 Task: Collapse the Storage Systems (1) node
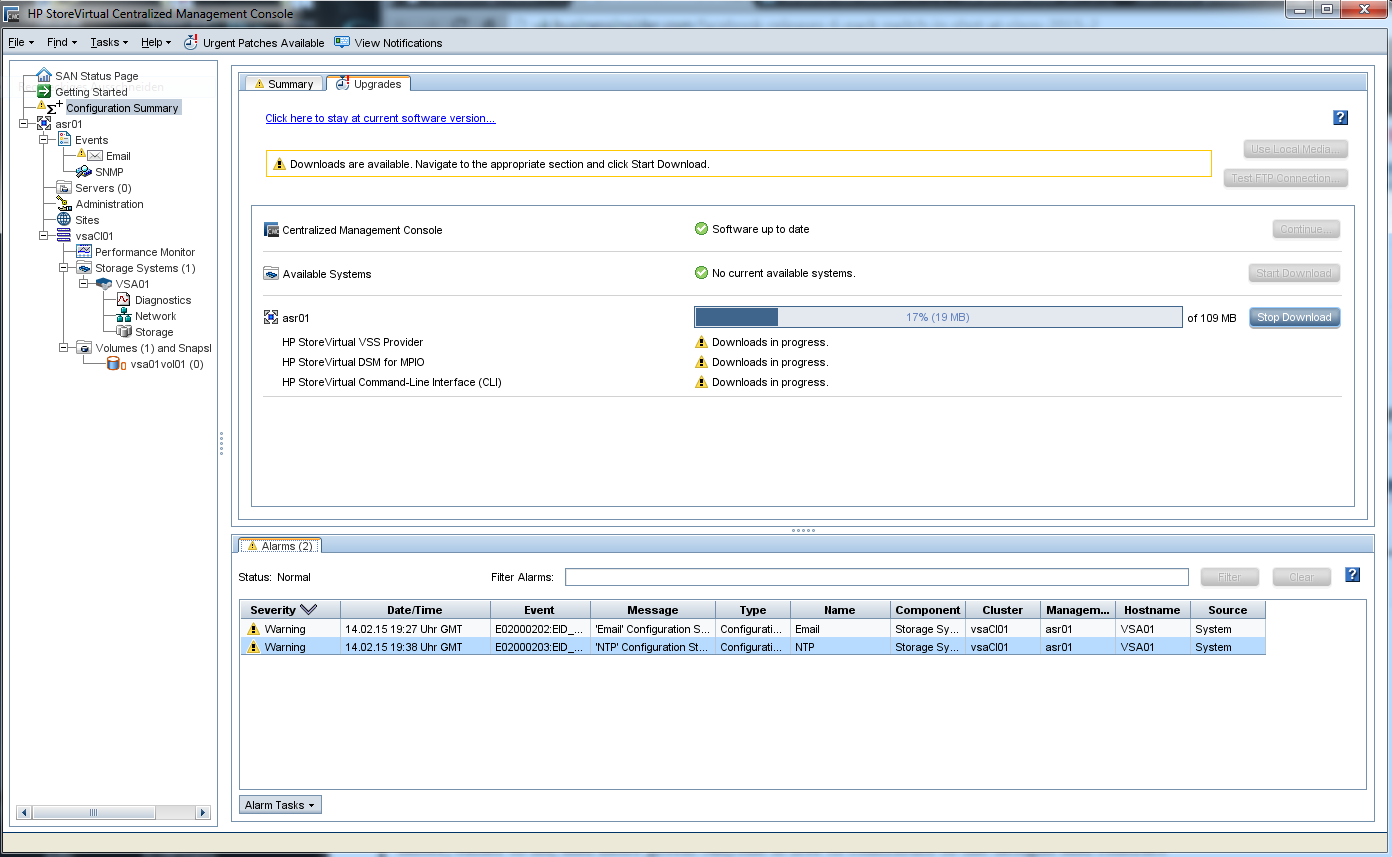point(64,268)
